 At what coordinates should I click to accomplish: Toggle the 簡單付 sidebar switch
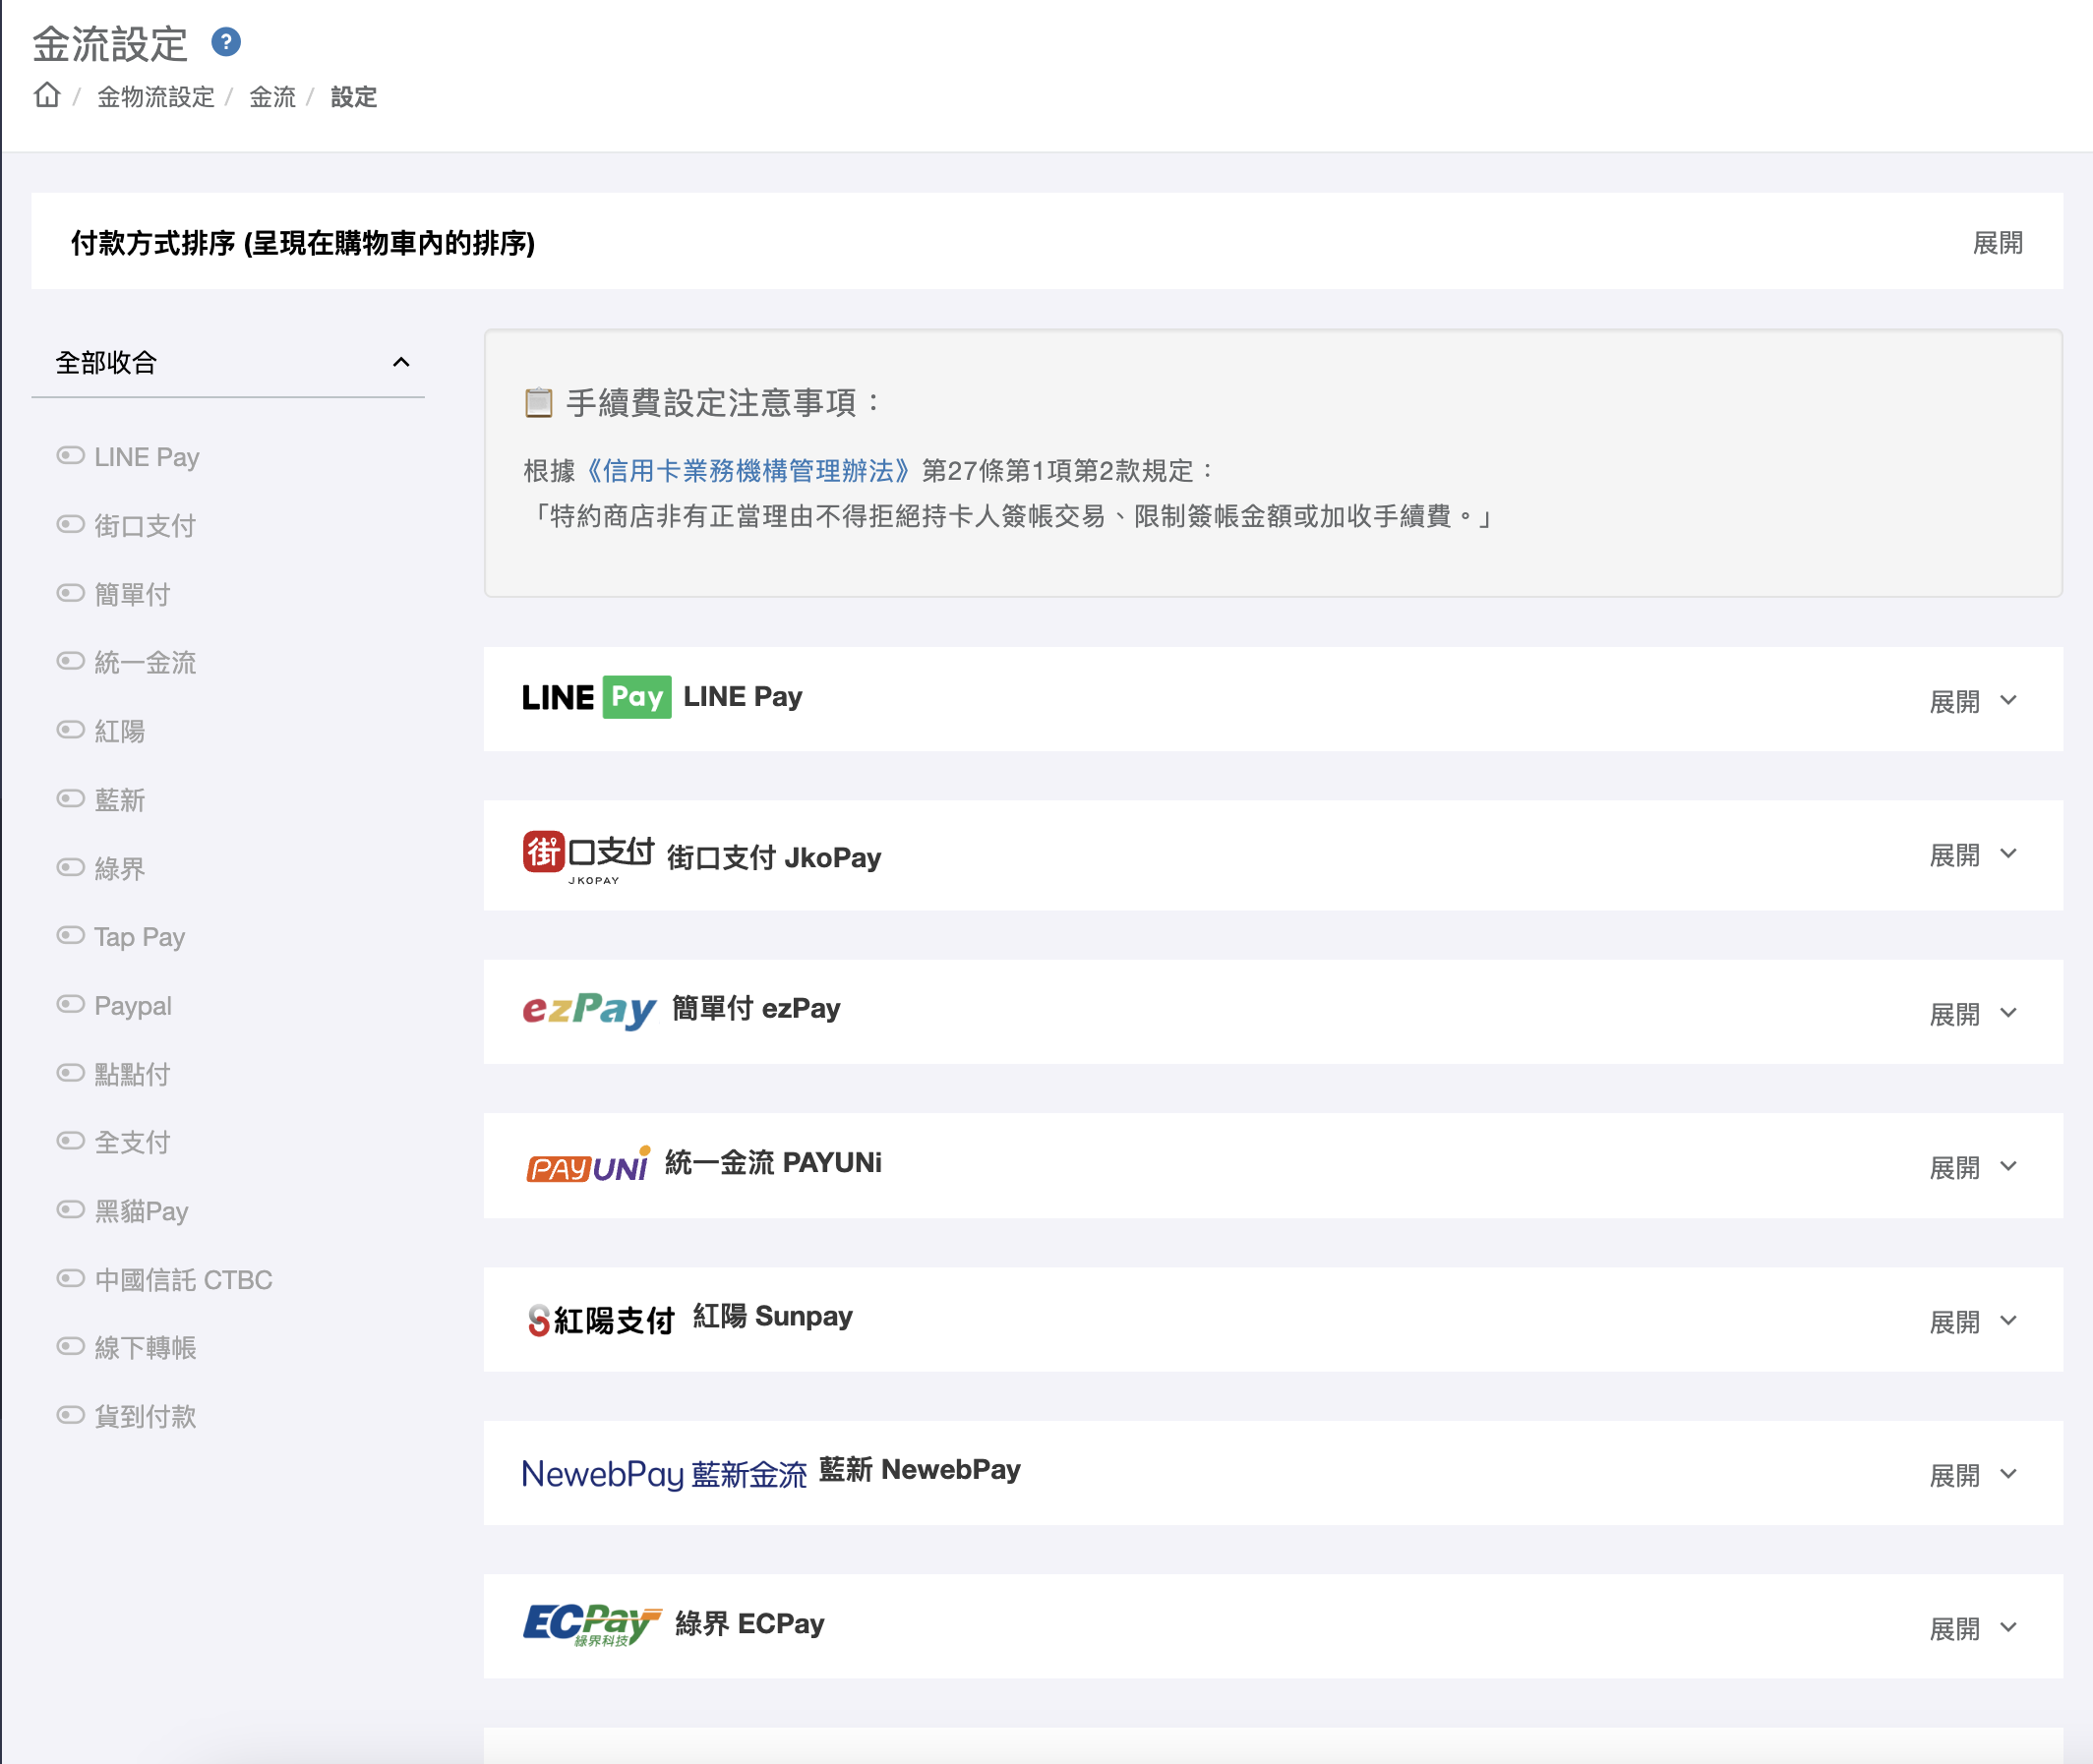[70, 593]
